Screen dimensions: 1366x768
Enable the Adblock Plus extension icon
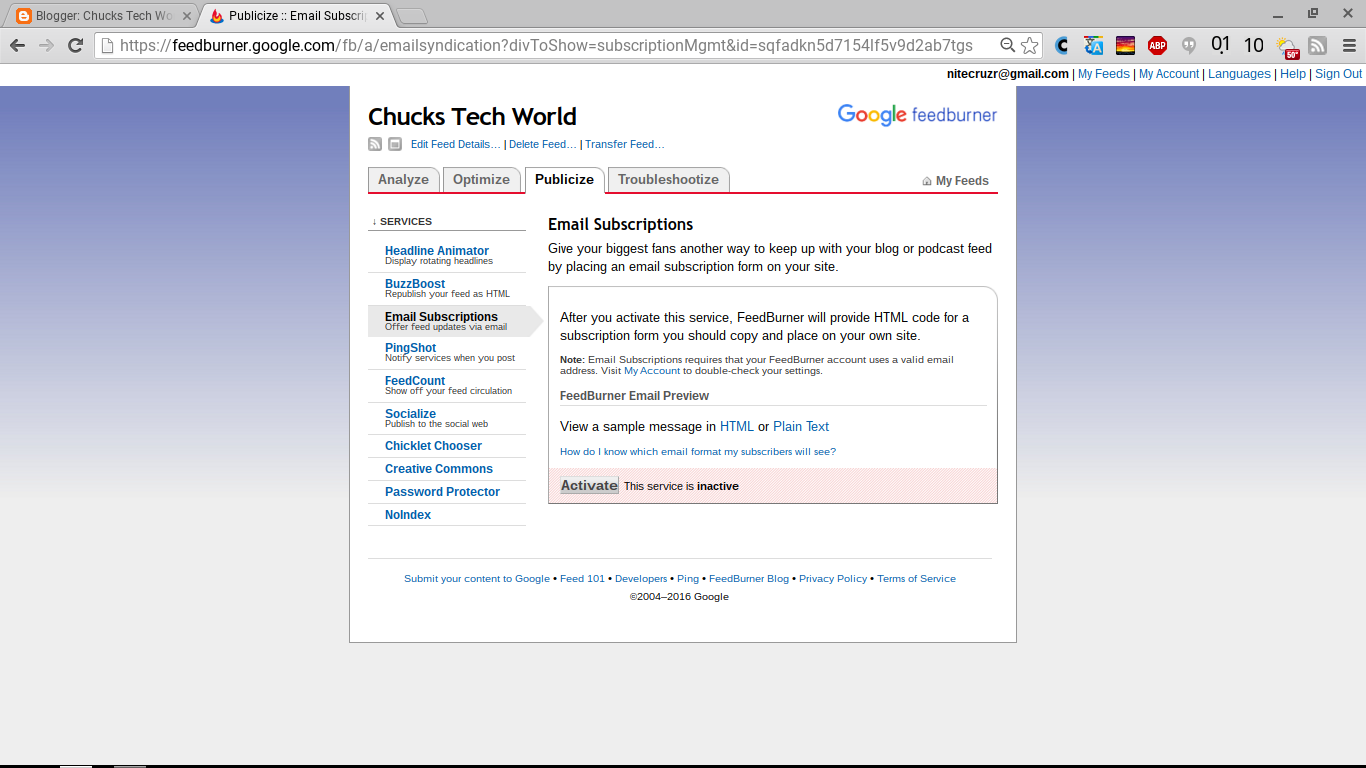click(x=1158, y=45)
